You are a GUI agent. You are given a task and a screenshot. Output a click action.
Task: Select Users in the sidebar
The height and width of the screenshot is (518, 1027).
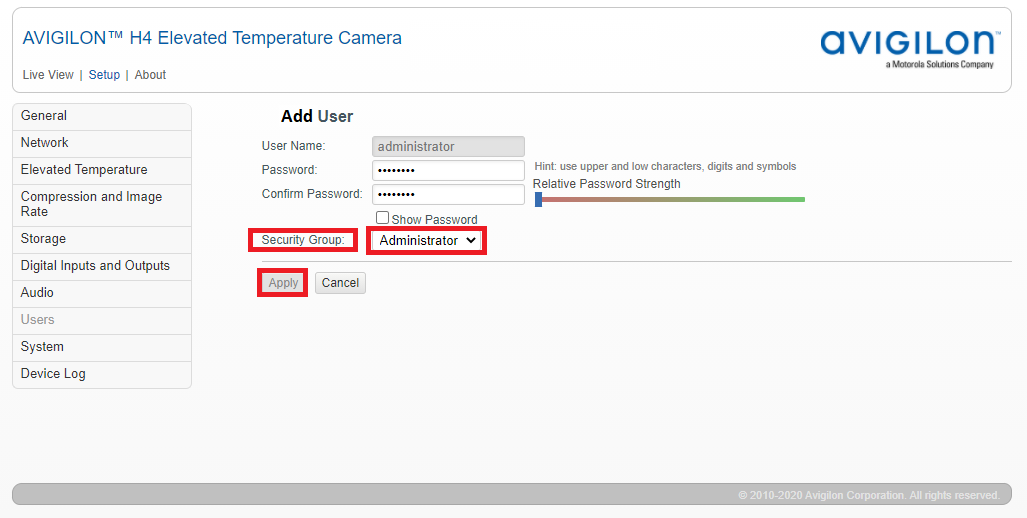38,320
